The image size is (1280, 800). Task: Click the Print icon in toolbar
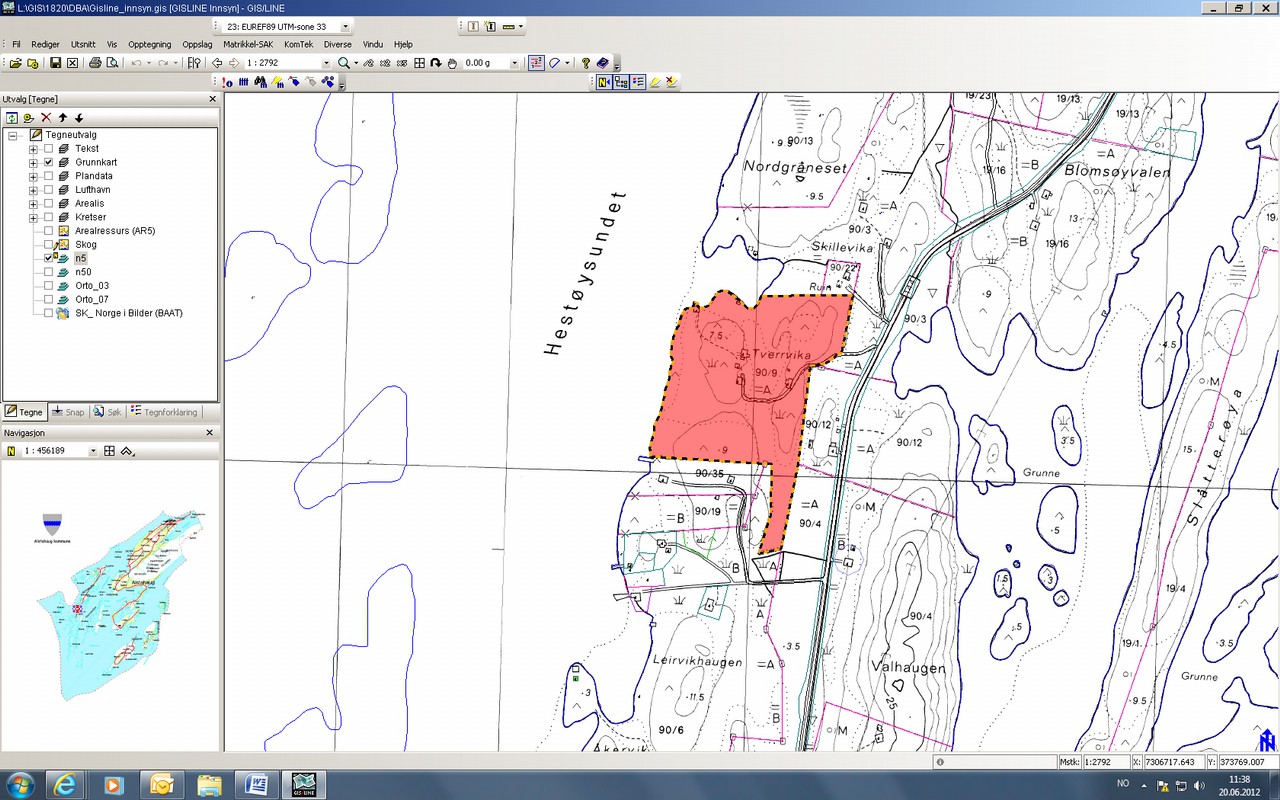95,63
